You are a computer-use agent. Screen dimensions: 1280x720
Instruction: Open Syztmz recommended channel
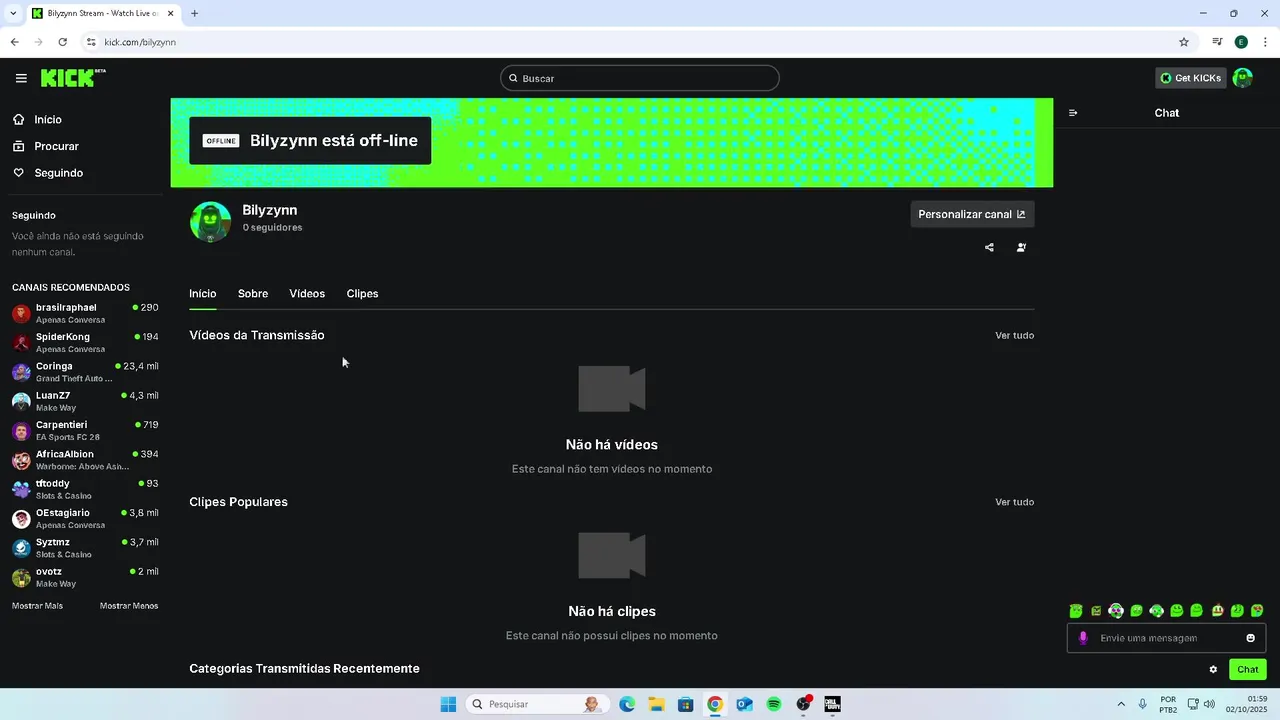coord(85,548)
